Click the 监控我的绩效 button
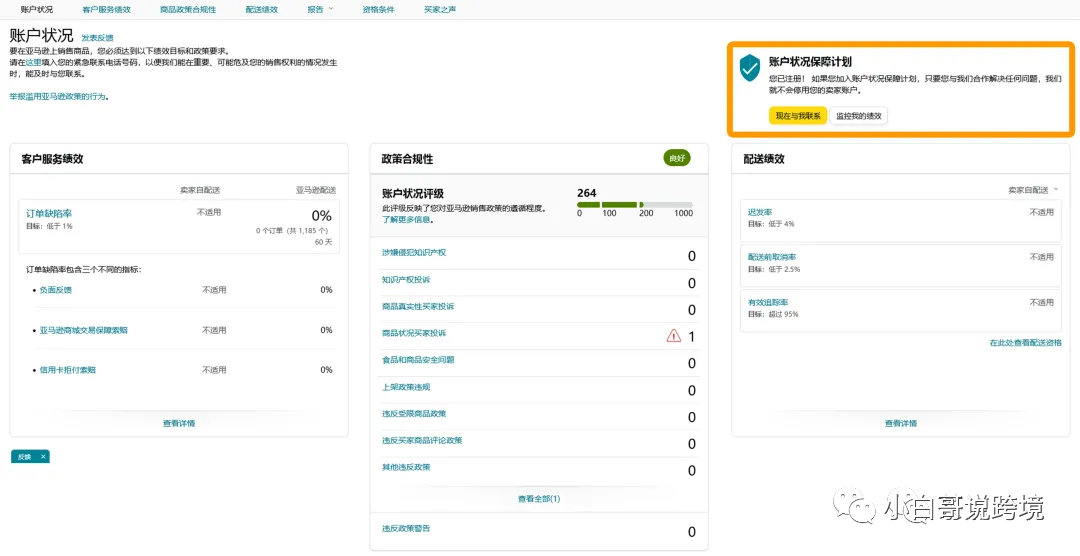 859,116
